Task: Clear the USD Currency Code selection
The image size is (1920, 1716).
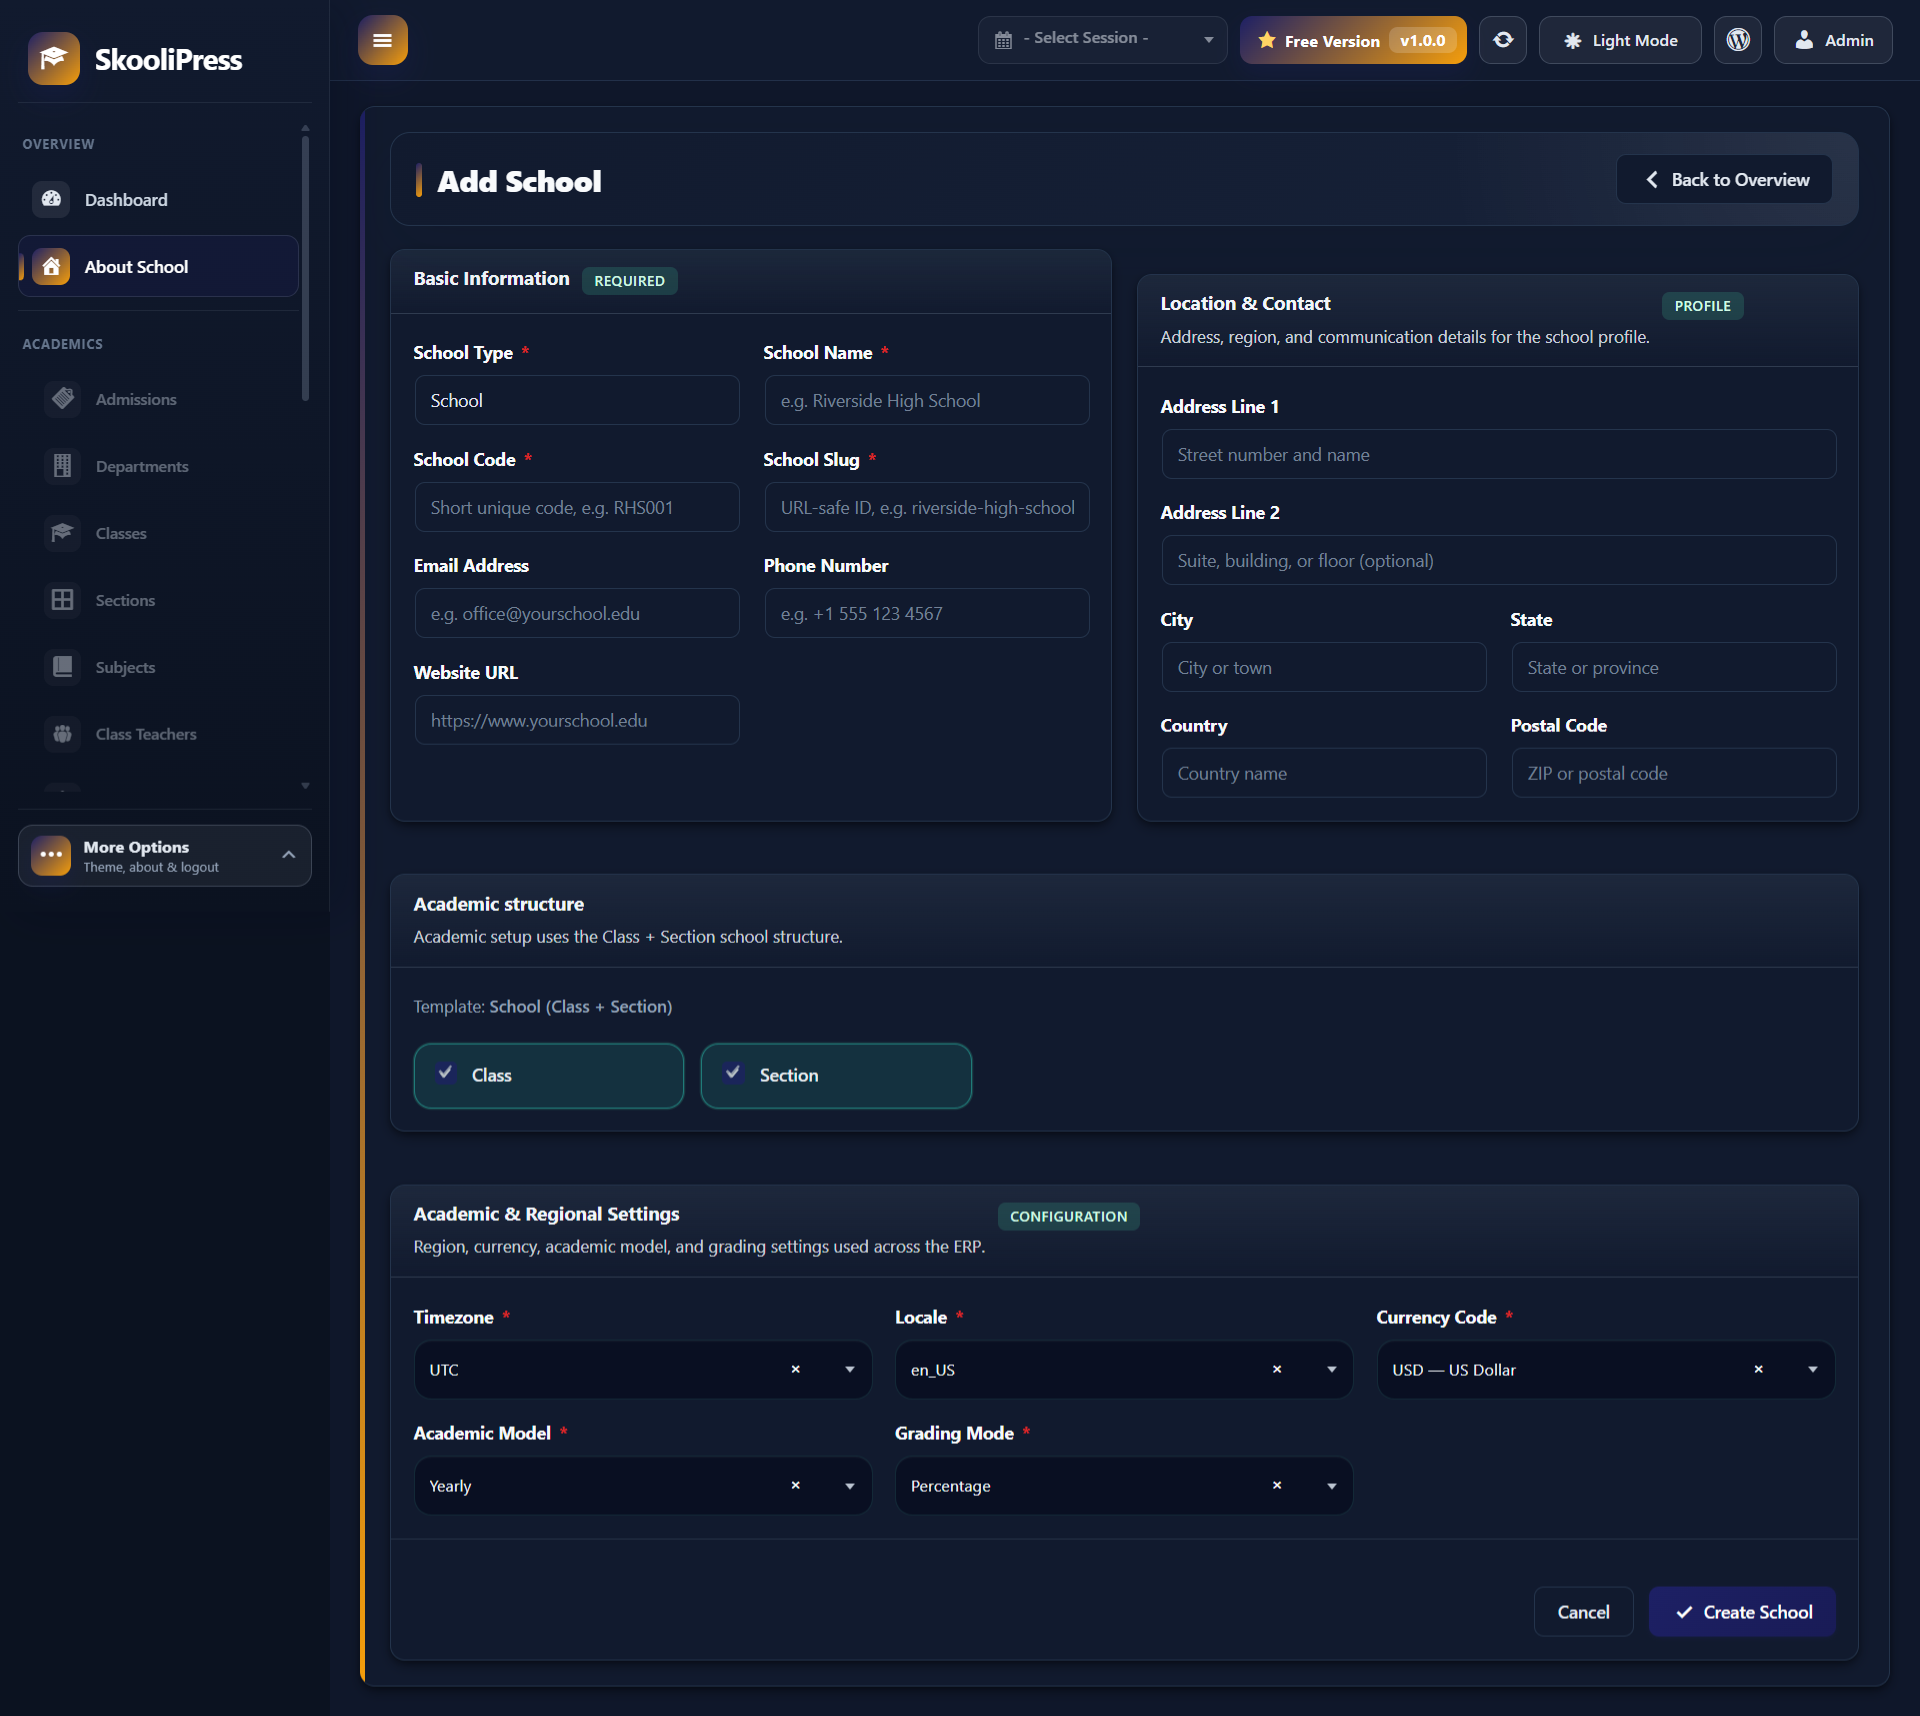Action: point(1758,1369)
